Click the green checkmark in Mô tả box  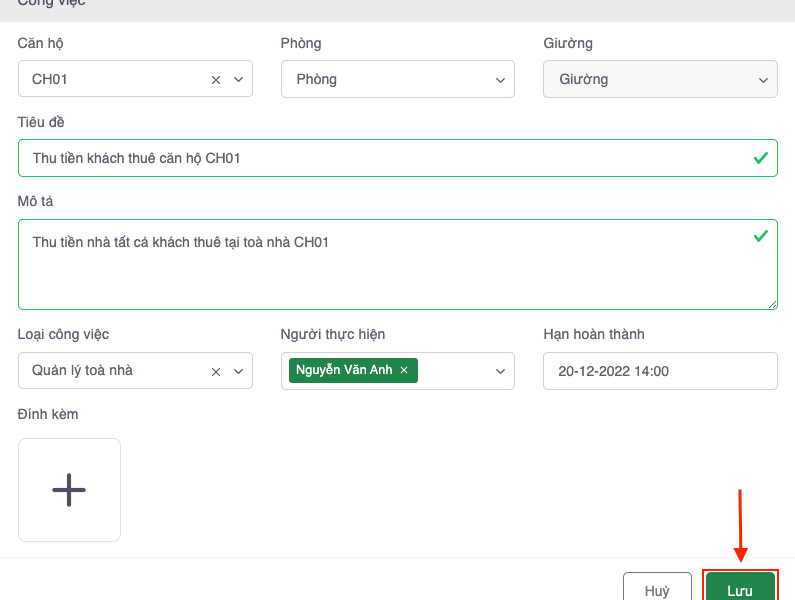click(x=760, y=236)
